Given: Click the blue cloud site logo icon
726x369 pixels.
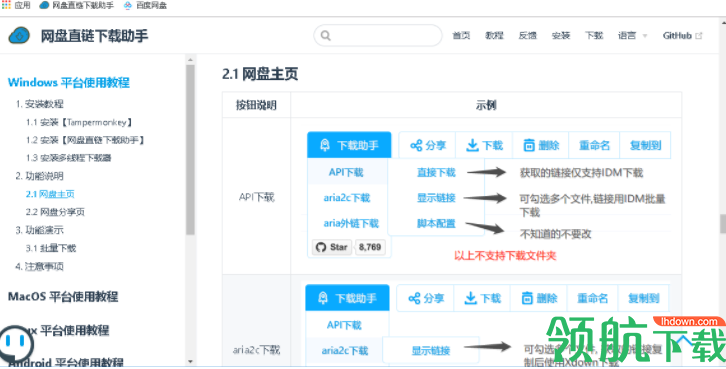Looking at the screenshot, I should click(x=19, y=36).
